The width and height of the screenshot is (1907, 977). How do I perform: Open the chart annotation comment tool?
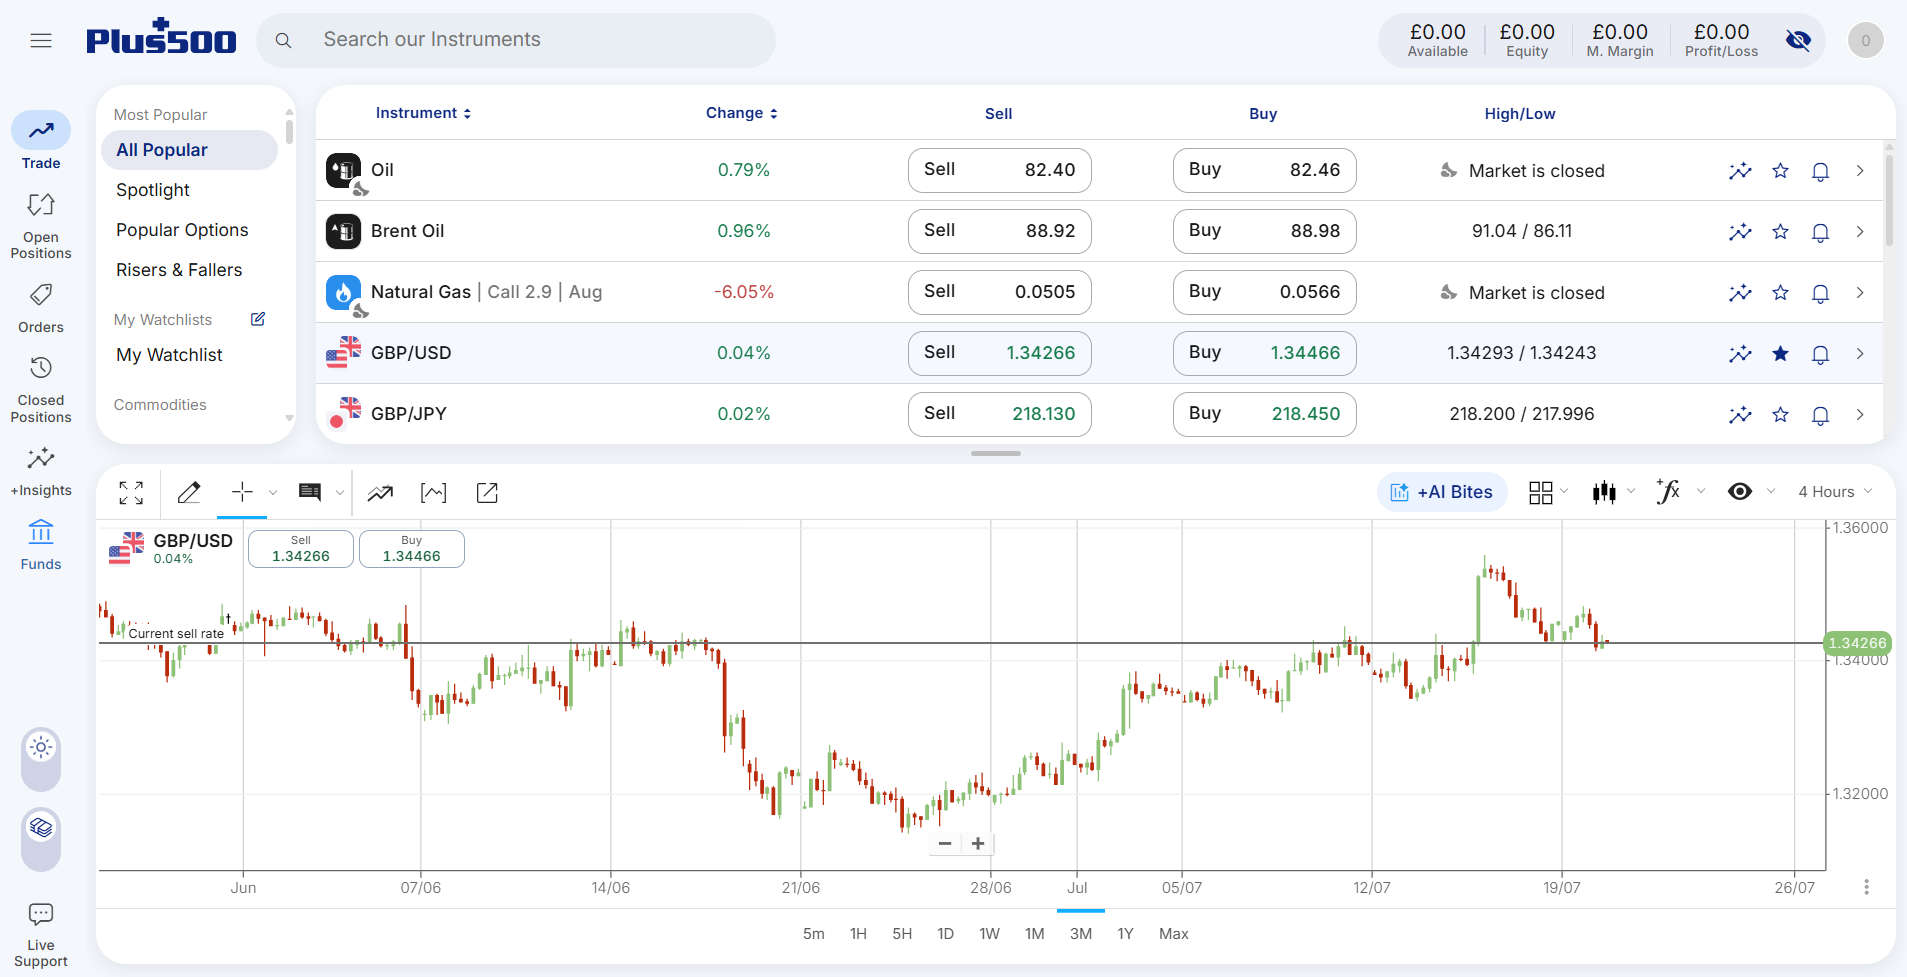click(x=310, y=492)
